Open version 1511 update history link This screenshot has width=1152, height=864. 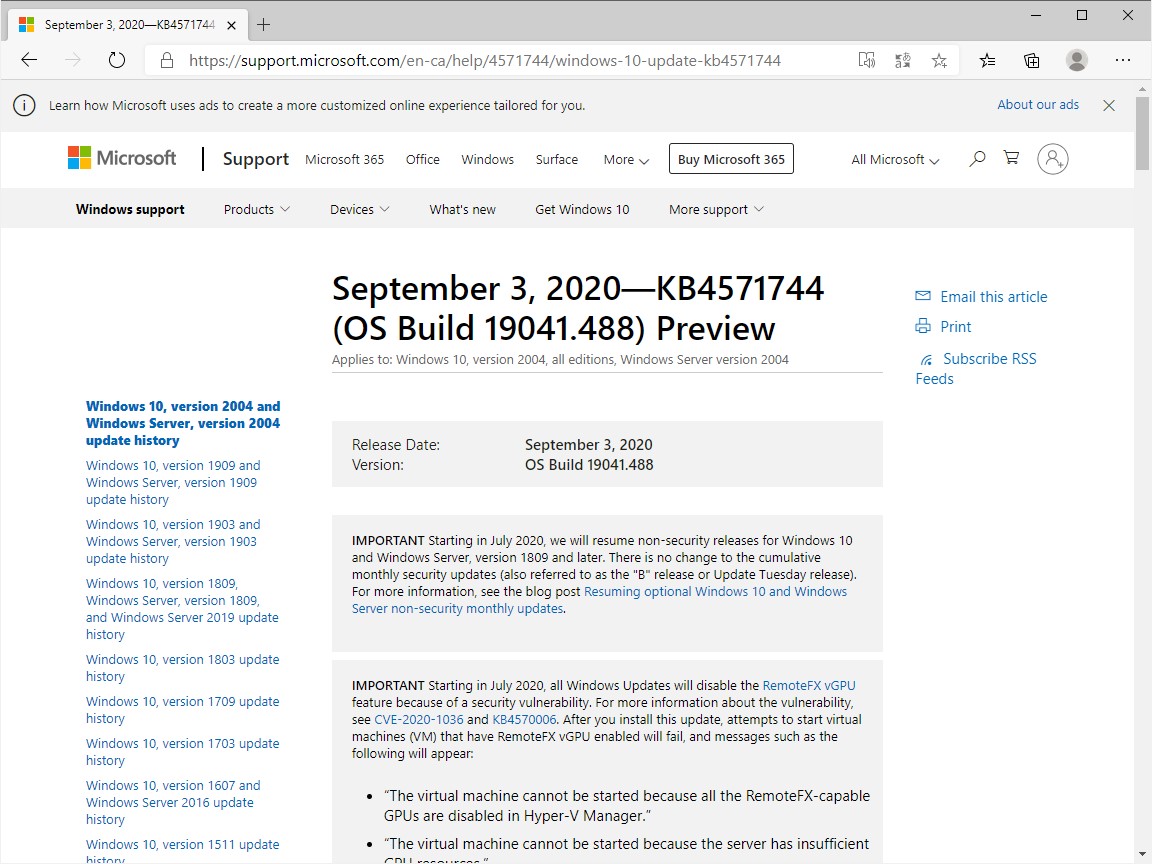point(182,850)
